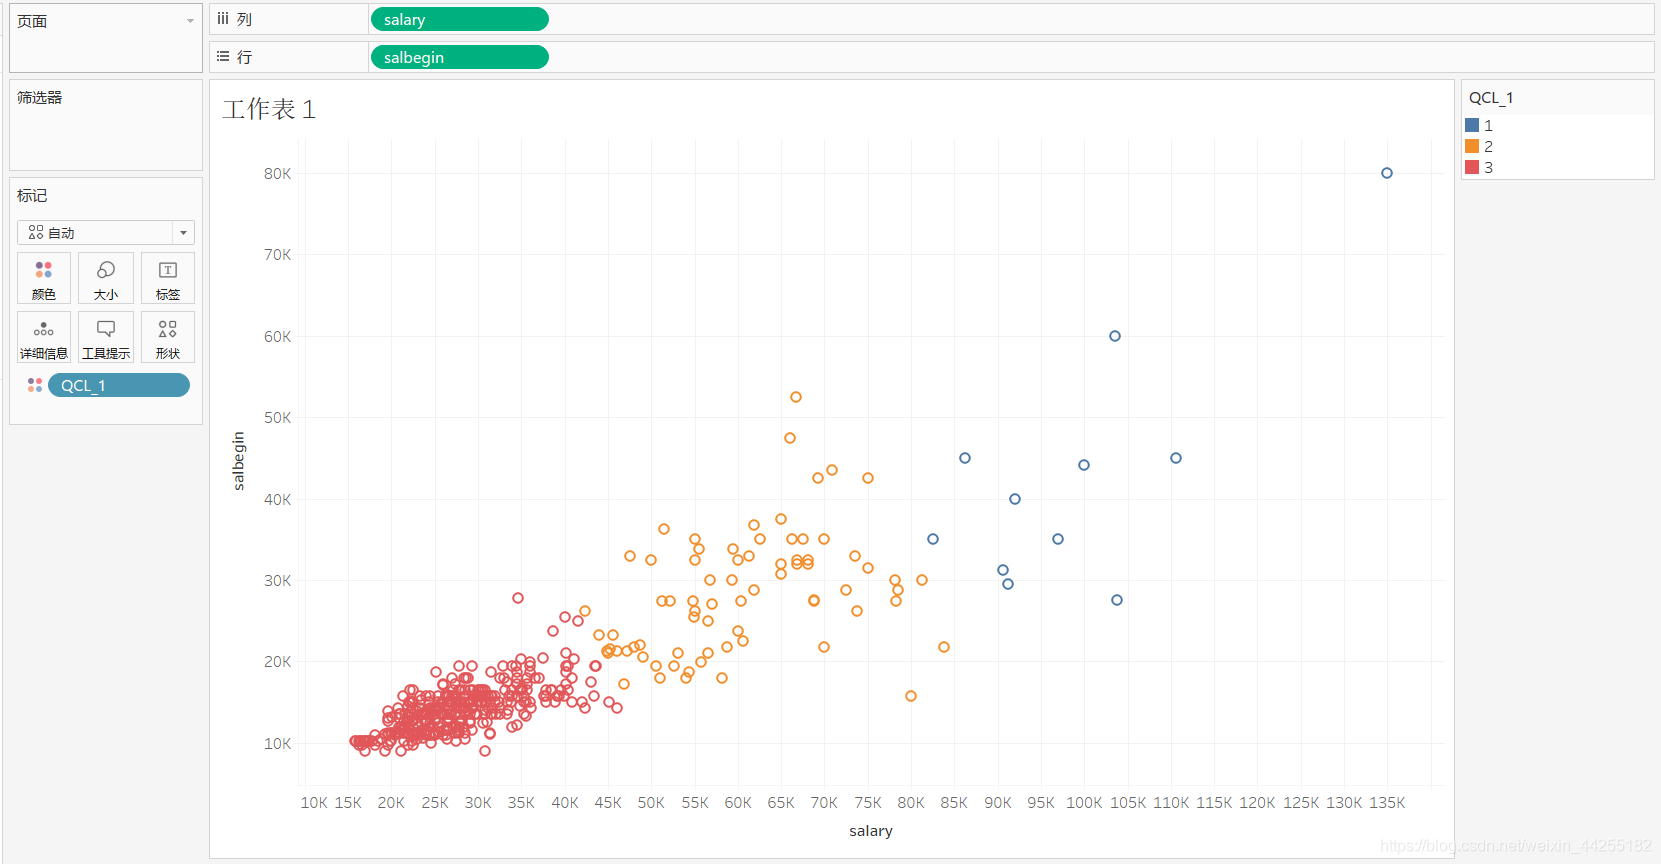Select the blue point at 60K salbegin

[1115, 336]
